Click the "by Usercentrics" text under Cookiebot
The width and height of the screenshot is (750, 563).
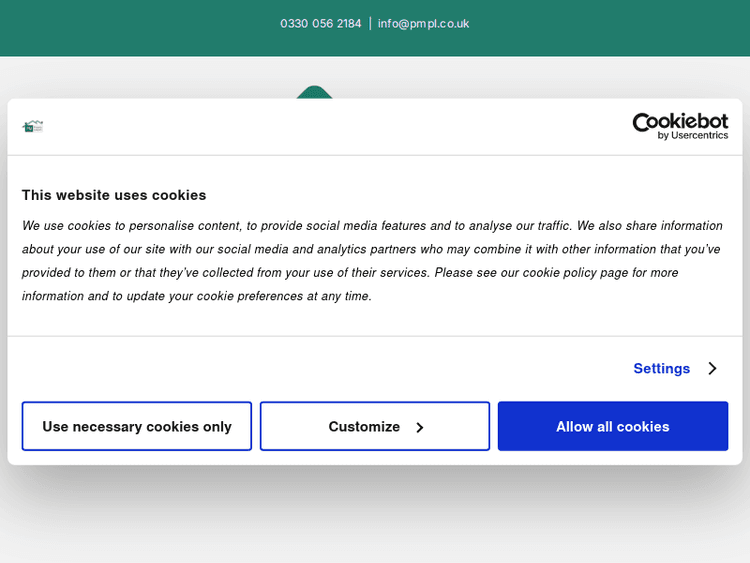[693, 136]
